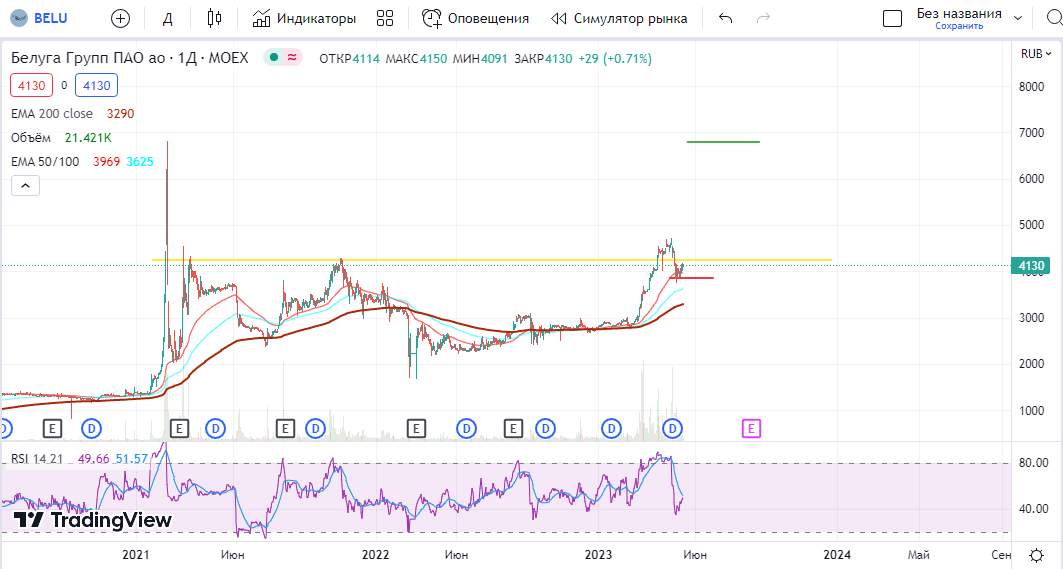Open chart settings gear icon

coord(1037,555)
